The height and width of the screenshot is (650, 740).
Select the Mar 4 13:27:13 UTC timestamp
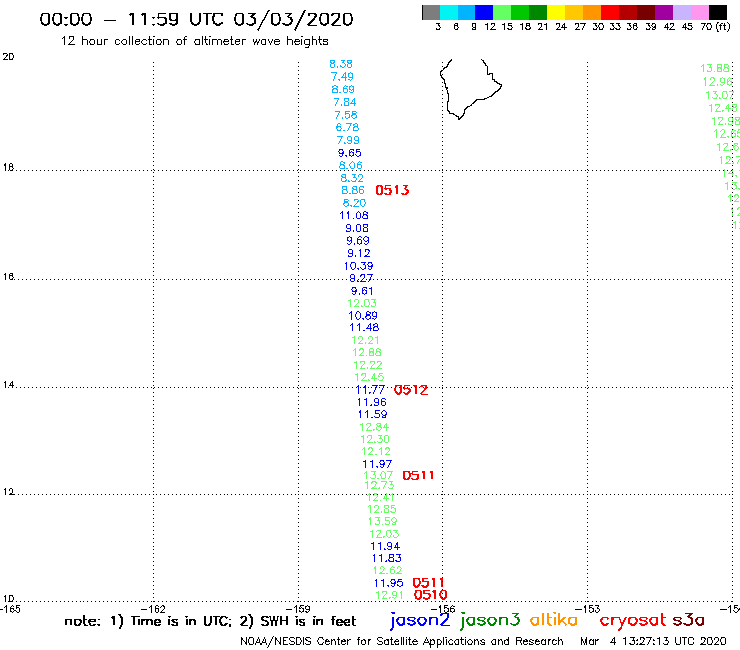tap(653, 642)
